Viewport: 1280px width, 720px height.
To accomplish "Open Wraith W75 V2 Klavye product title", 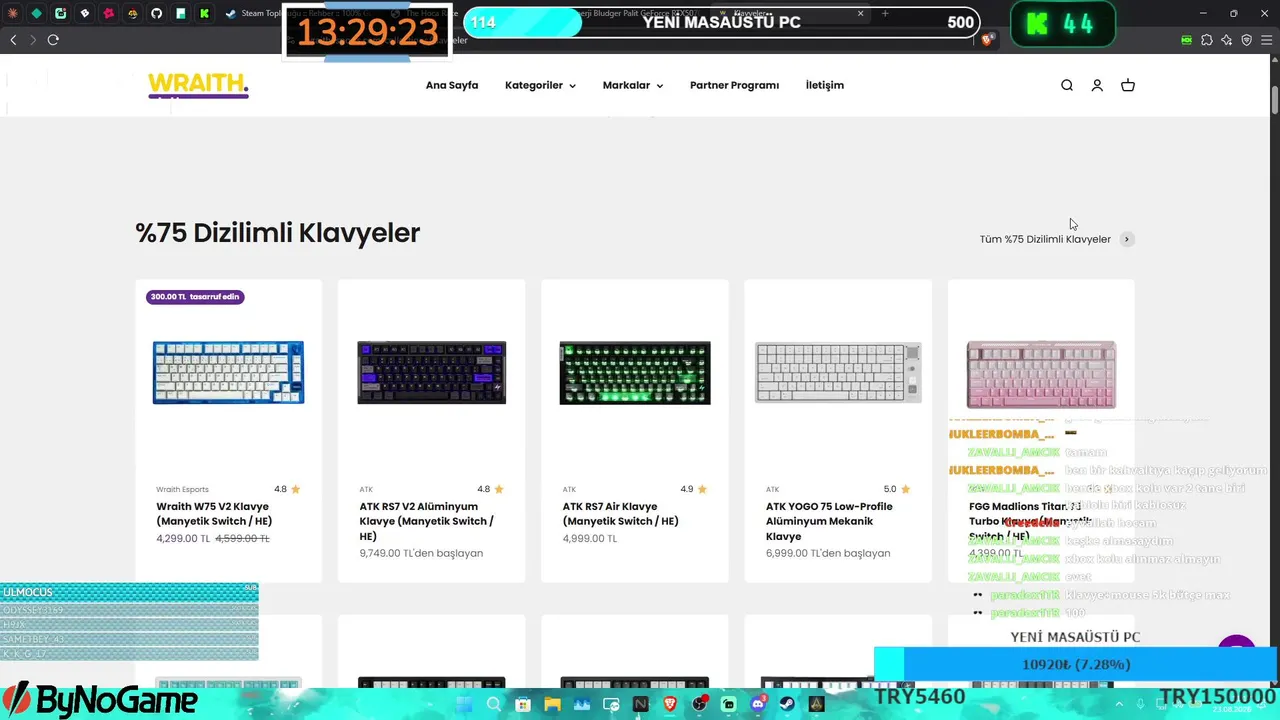I will click(214, 514).
